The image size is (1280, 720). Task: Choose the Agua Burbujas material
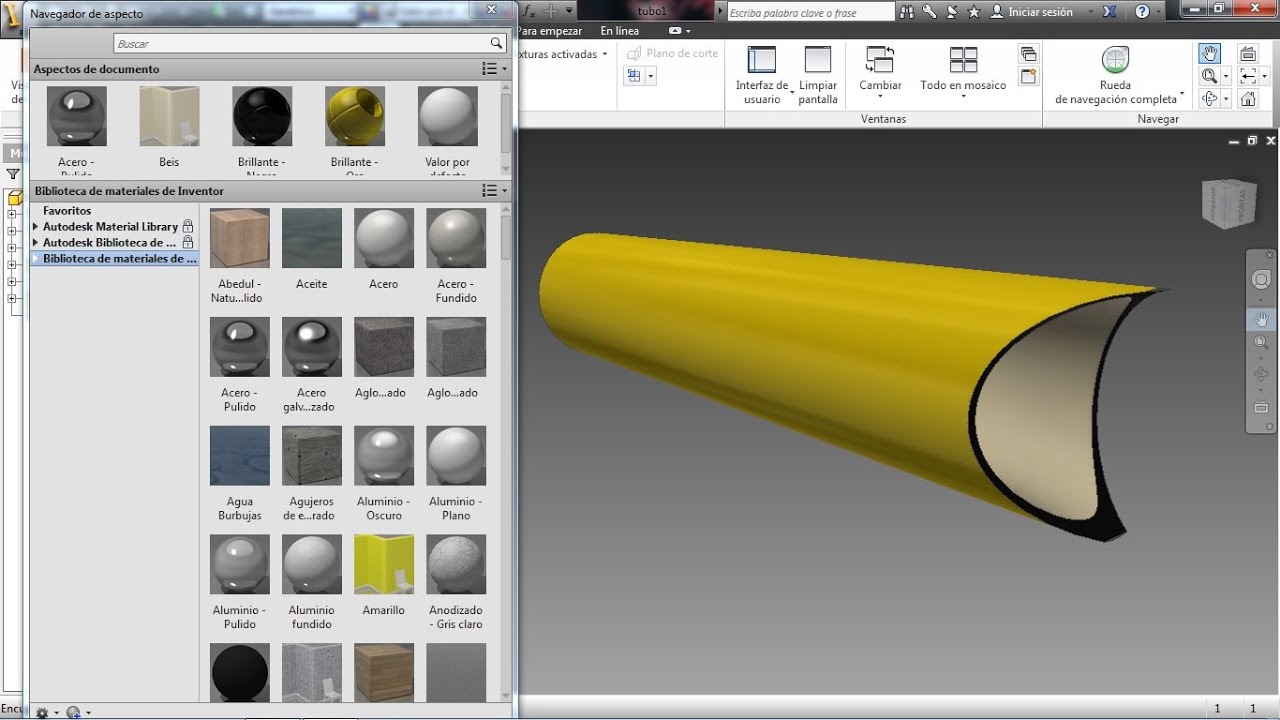pyautogui.click(x=240, y=456)
